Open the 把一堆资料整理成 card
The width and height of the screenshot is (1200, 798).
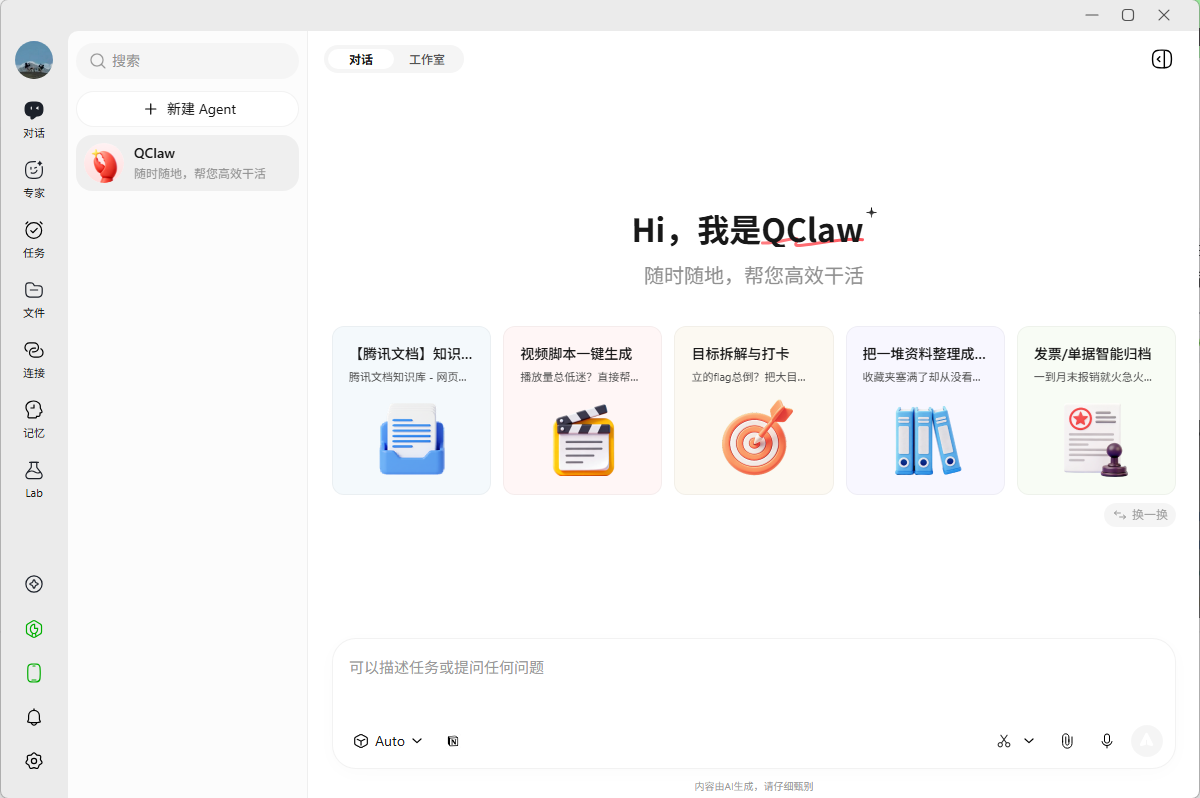925,410
